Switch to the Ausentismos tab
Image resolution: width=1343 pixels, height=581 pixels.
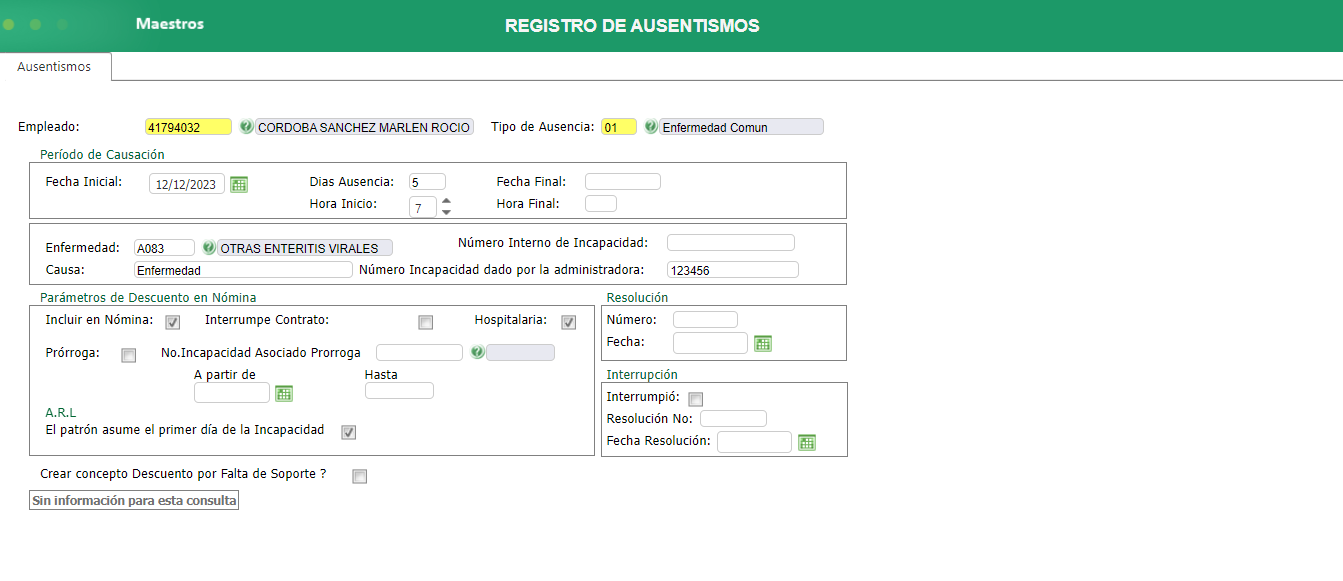coord(55,66)
